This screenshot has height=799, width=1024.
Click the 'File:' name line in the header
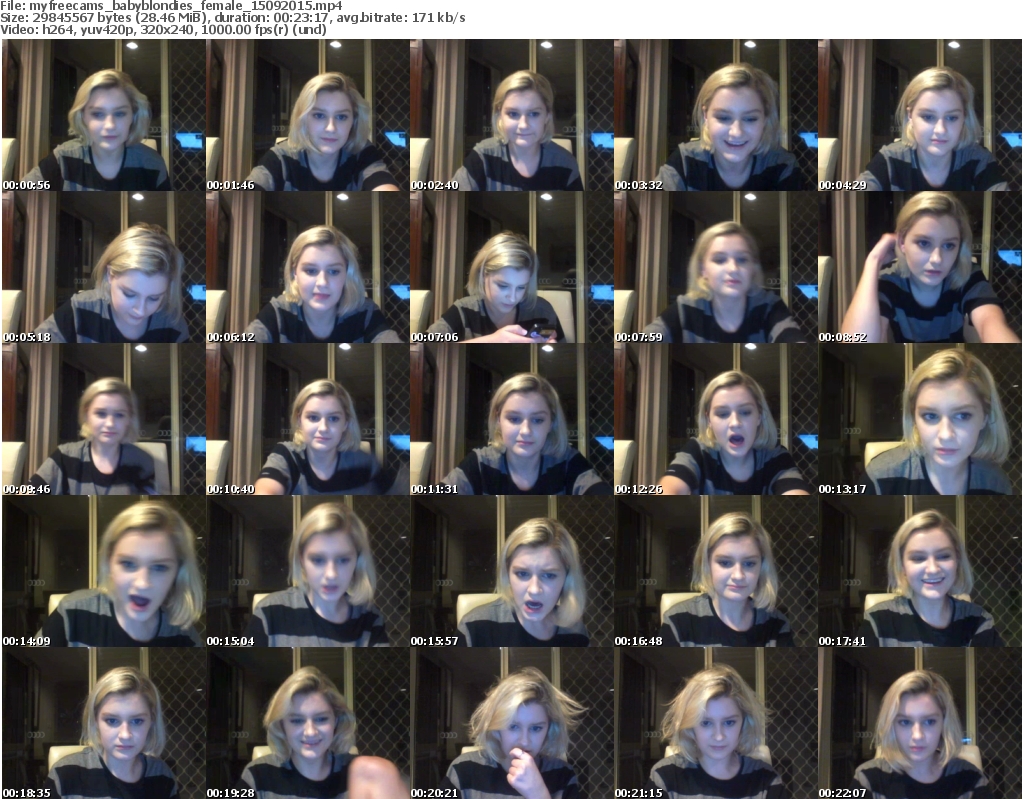[171, 6]
